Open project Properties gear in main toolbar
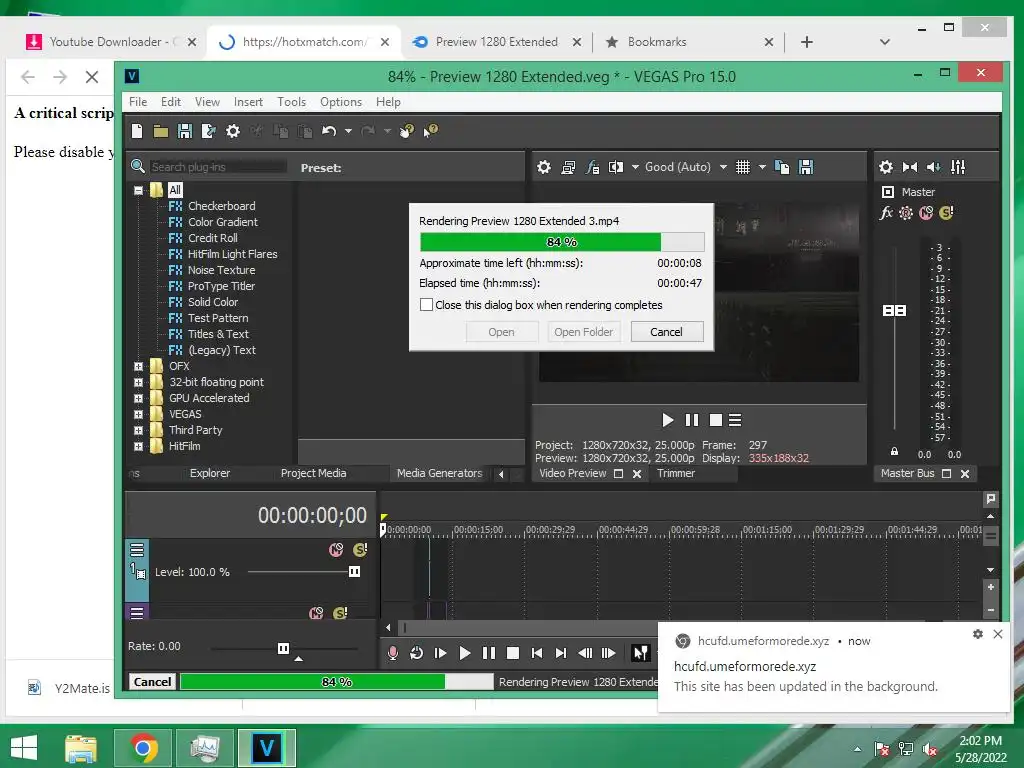The width and height of the screenshot is (1024, 768). (x=233, y=131)
